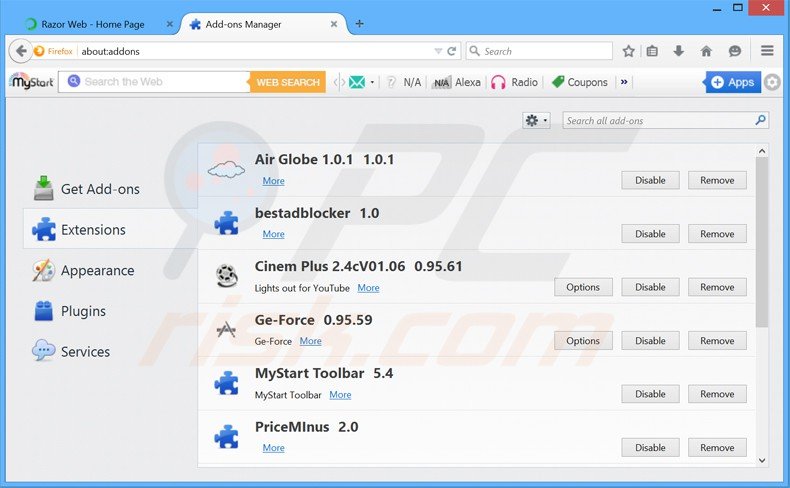Disable the Cinem Plus extension
This screenshot has width=790, height=488.
(x=650, y=287)
